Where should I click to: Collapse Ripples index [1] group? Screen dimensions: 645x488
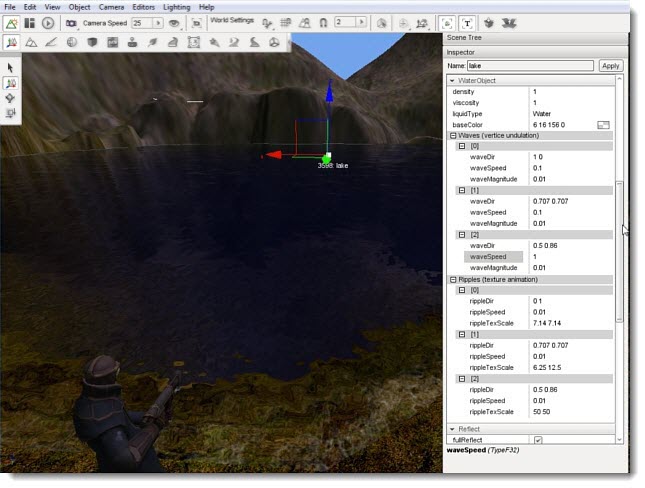pos(462,335)
